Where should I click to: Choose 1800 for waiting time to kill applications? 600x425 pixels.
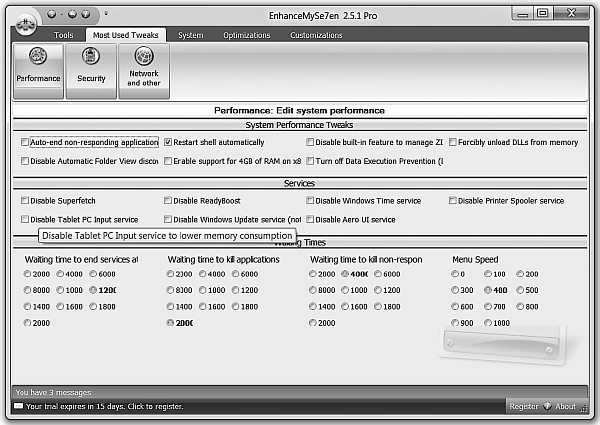point(236,306)
